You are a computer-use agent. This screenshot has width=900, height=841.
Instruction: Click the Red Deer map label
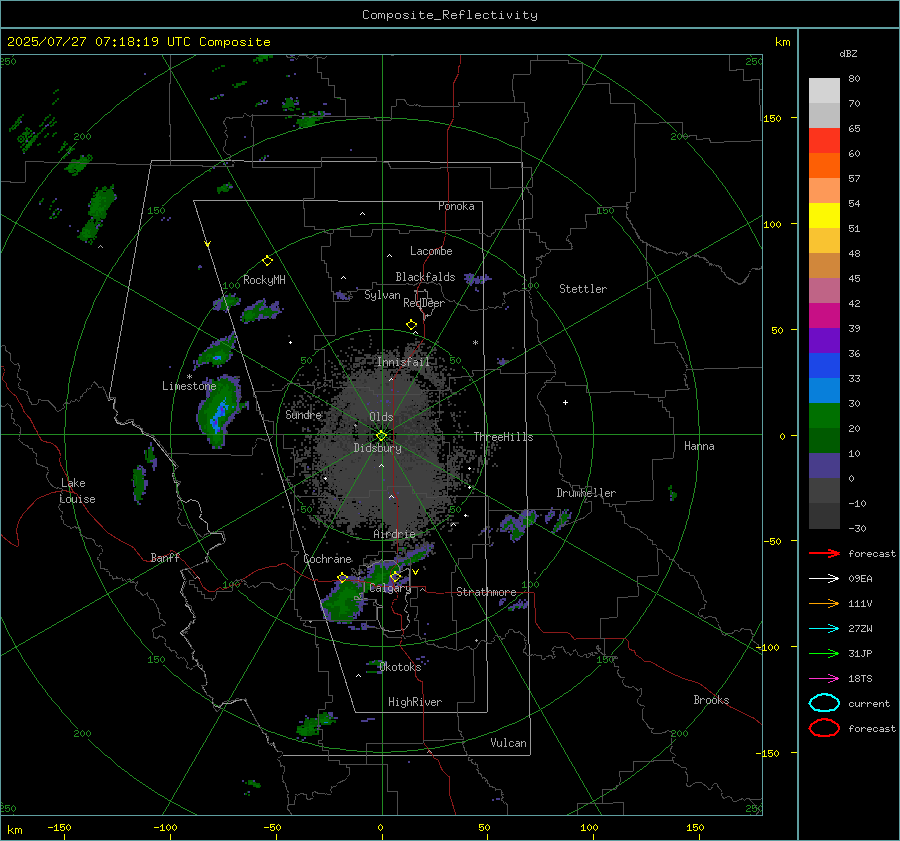(424, 303)
